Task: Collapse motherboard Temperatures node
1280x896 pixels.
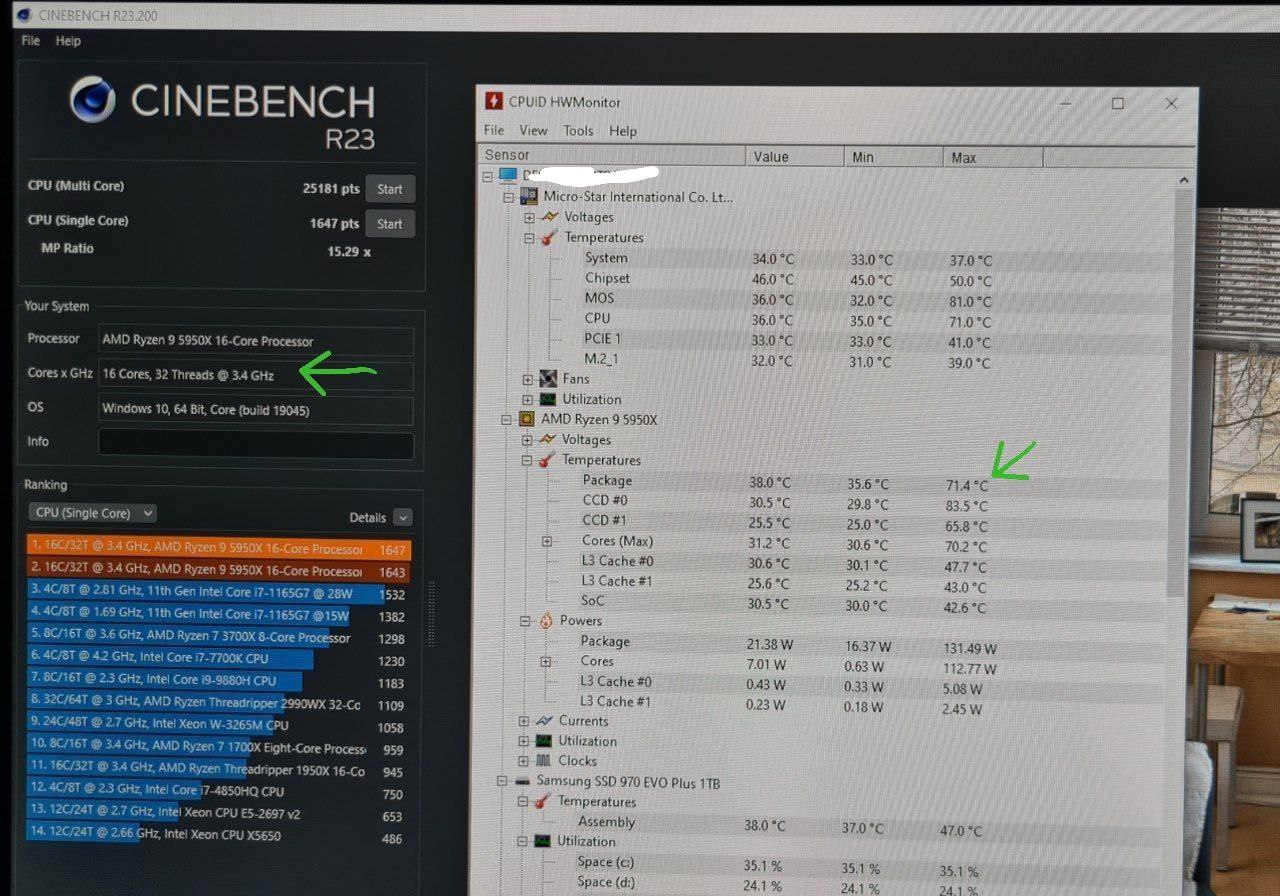Action: [528, 238]
